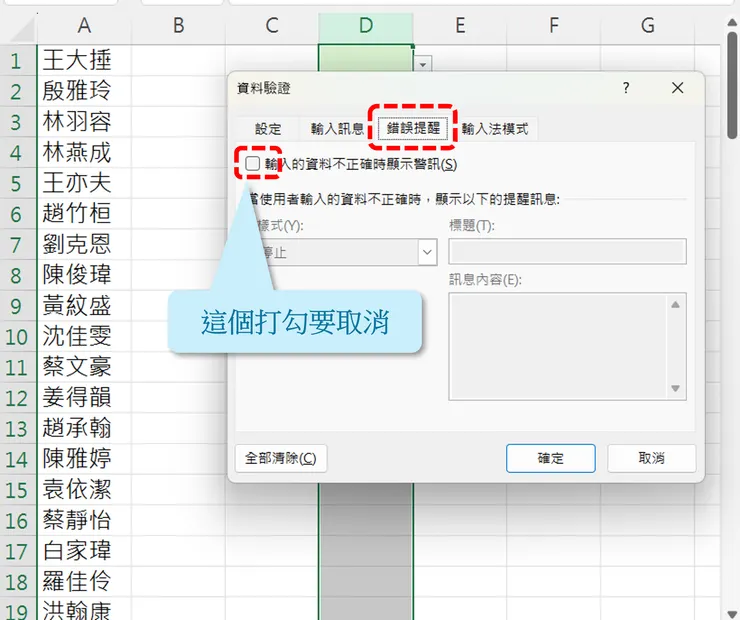The height and width of the screenshot is (620, 740).
Task: Click cell containing 羅佳伶
Action: pos(84,582)
